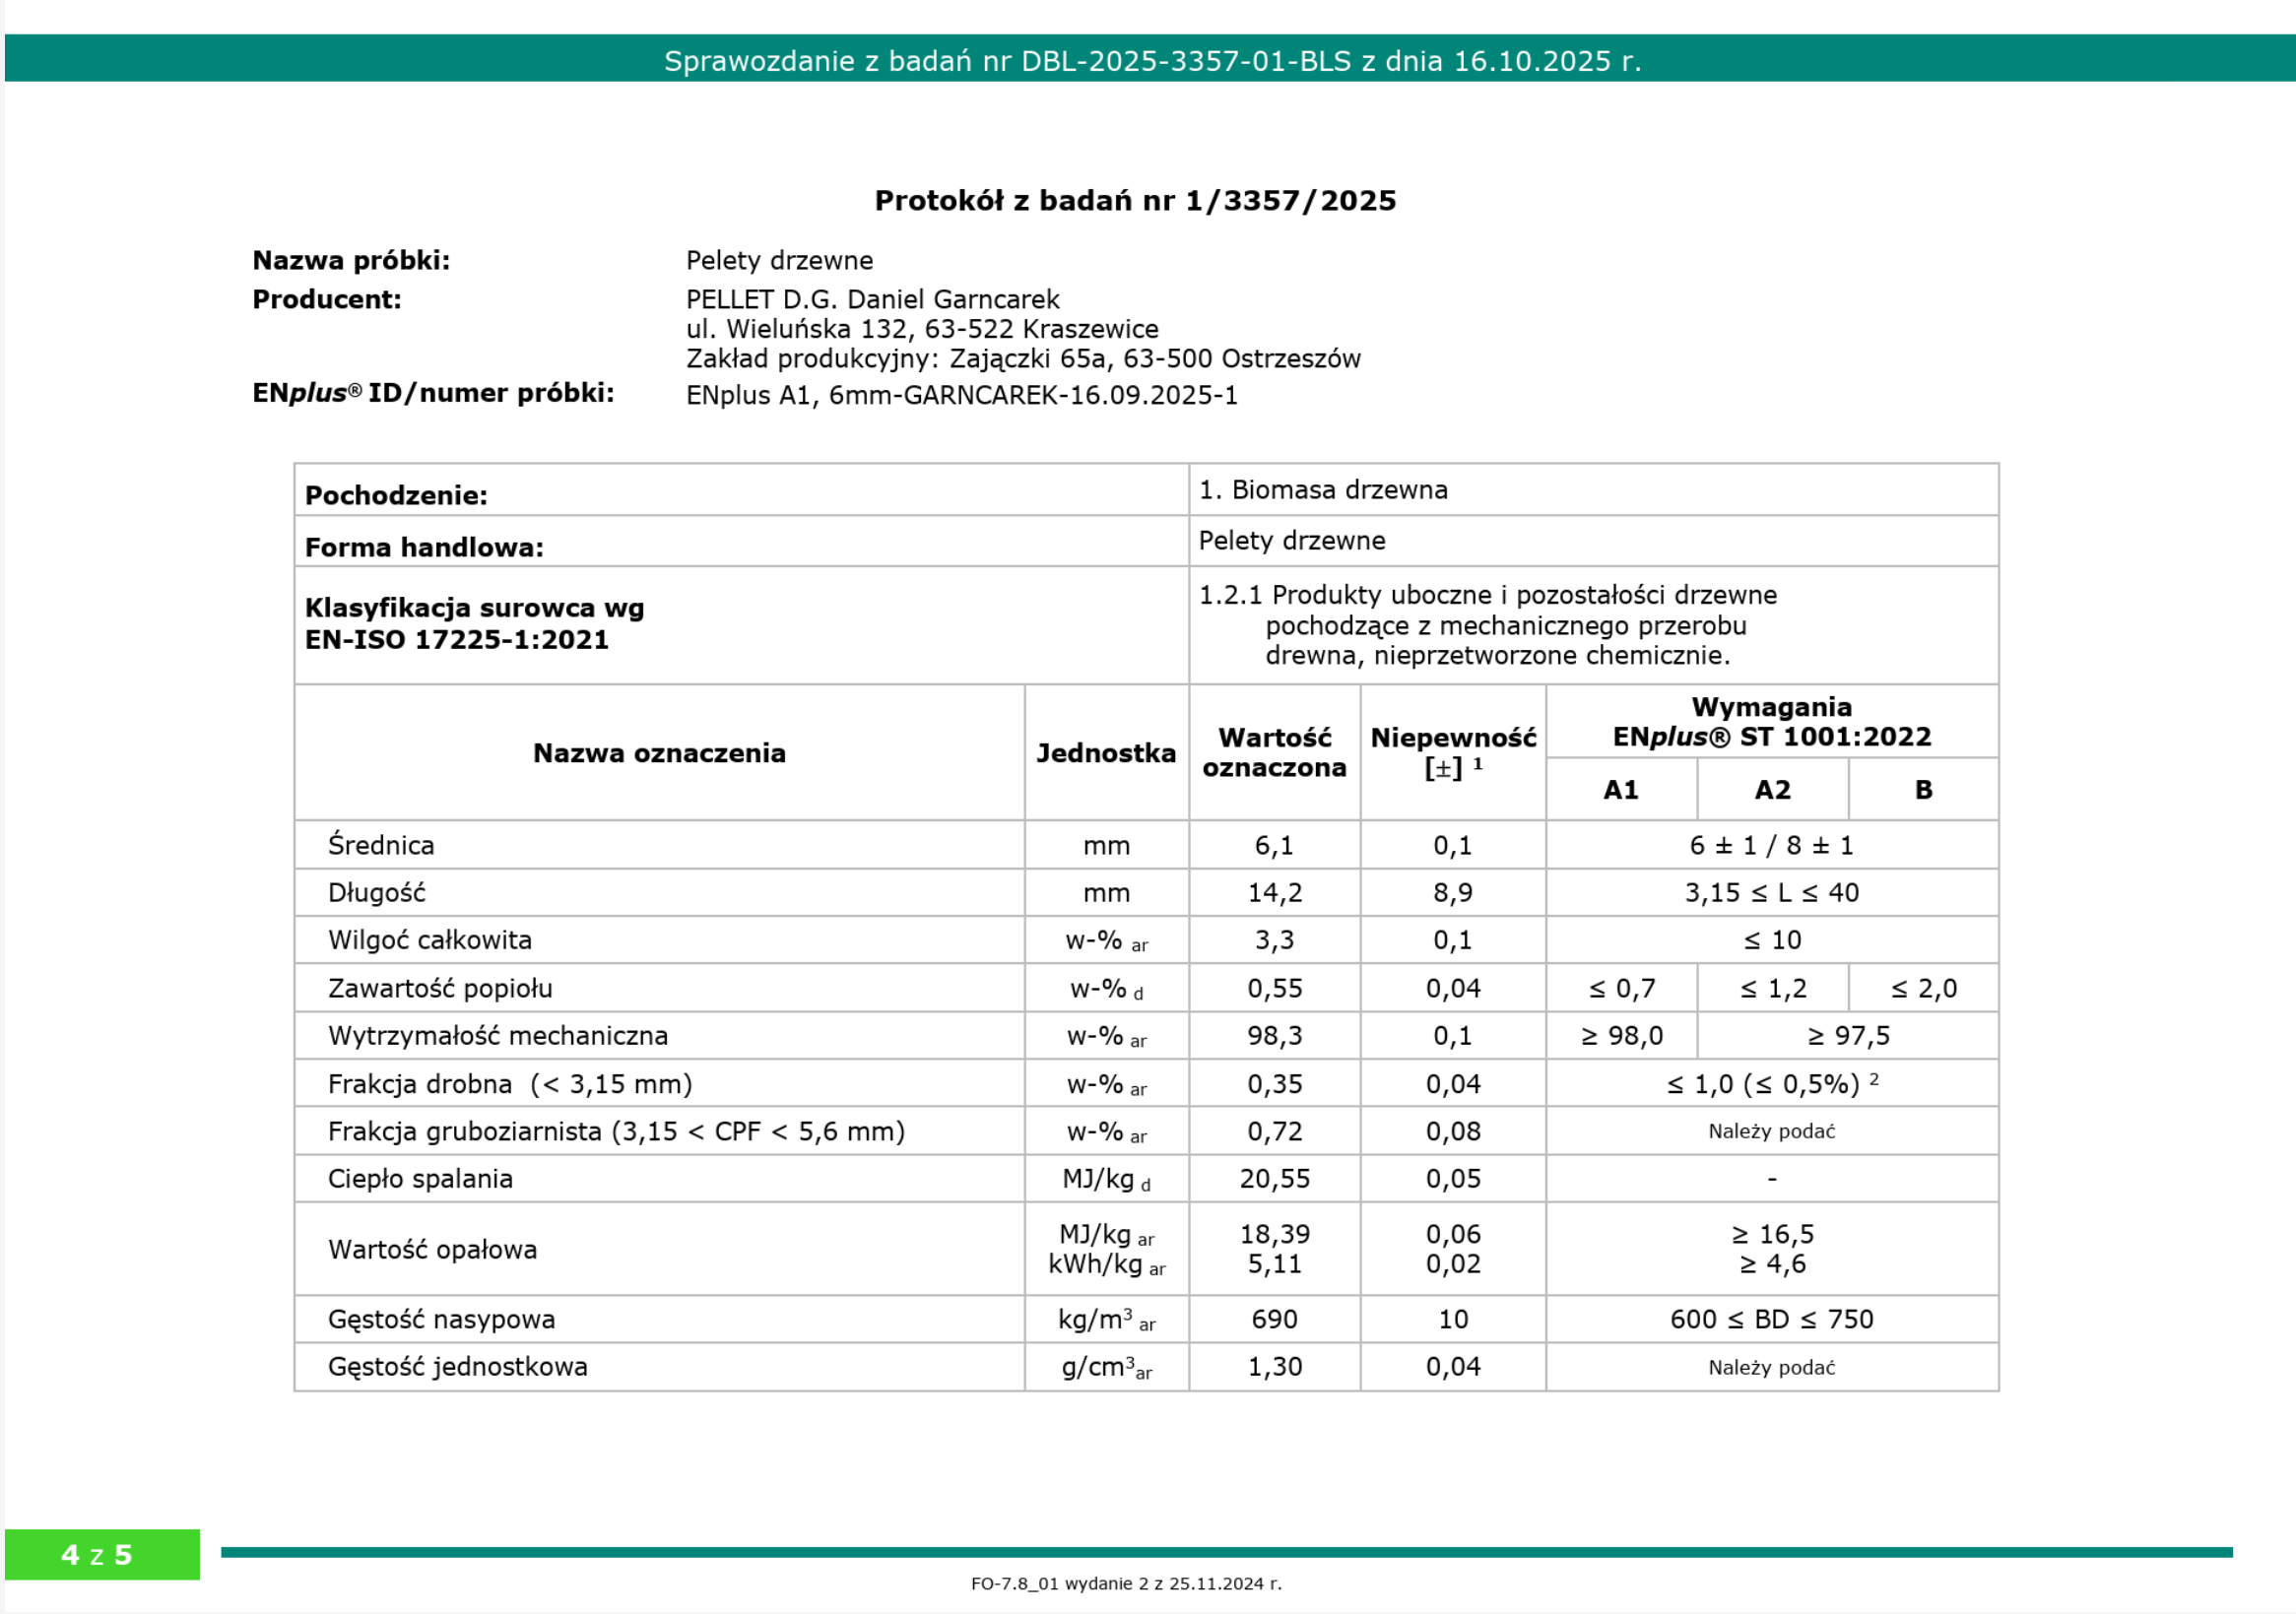
Task: Select the producer name 'PELLET D.G. Daniel Garncarek'
Action: click(x=872, y=299)
